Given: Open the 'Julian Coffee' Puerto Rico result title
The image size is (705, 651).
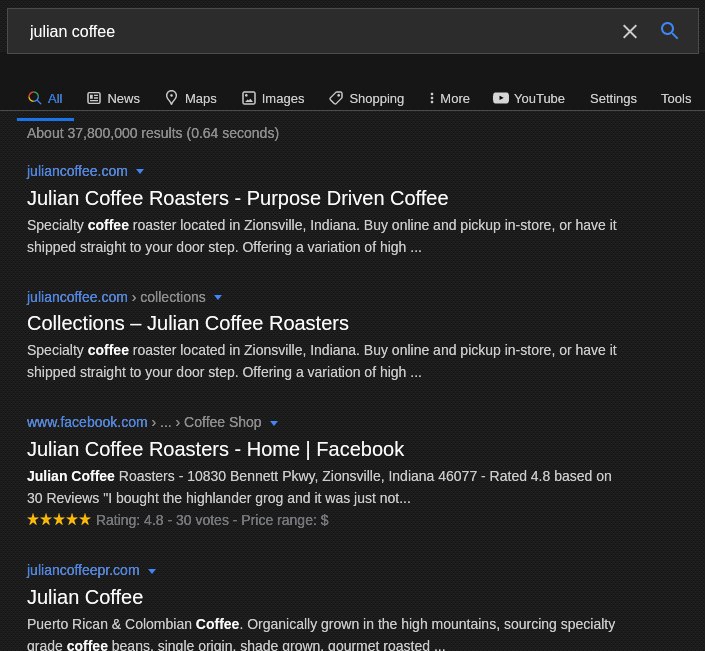Looking at the screenshot, I should (x=85, y=597).
